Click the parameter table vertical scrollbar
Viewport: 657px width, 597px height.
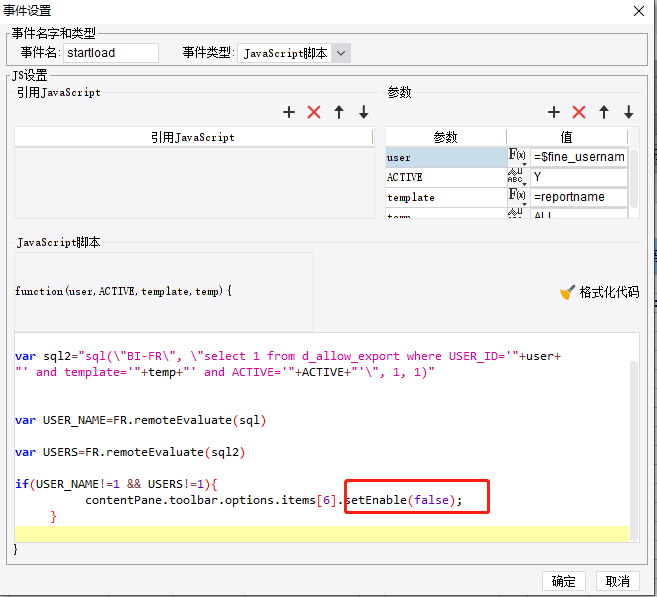(x=634, y=178)
